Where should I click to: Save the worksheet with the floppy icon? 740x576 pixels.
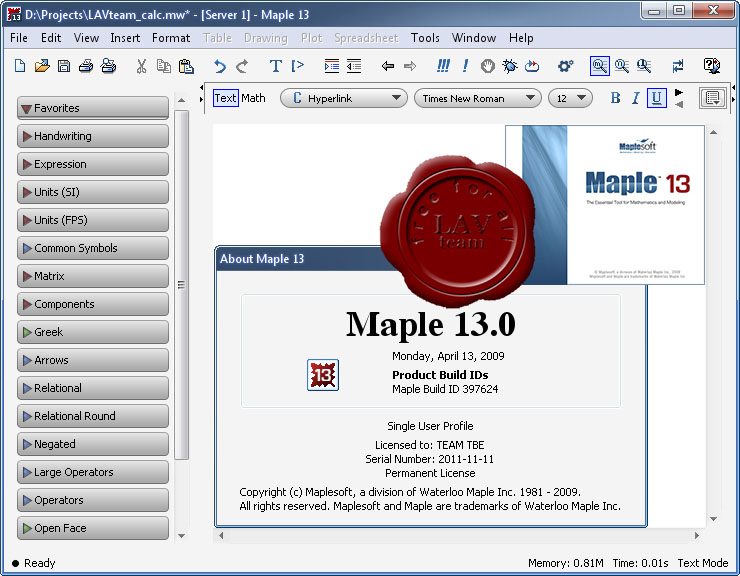64,66
